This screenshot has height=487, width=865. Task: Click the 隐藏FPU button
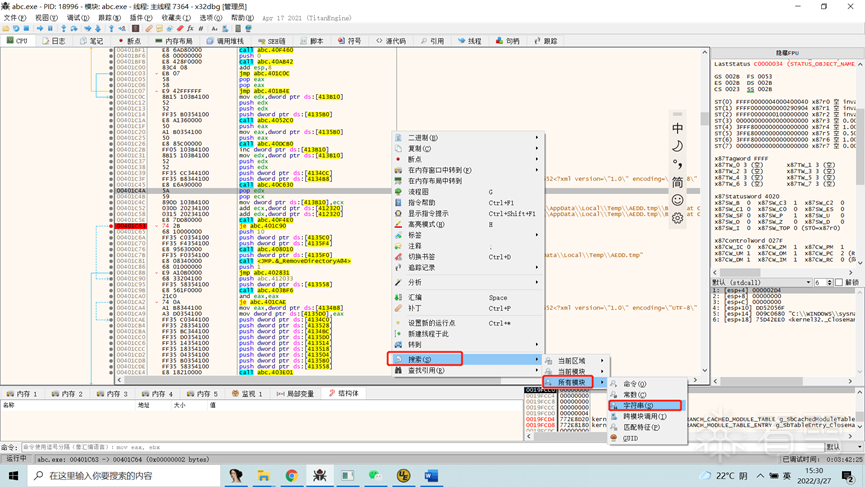pos(787,53)
